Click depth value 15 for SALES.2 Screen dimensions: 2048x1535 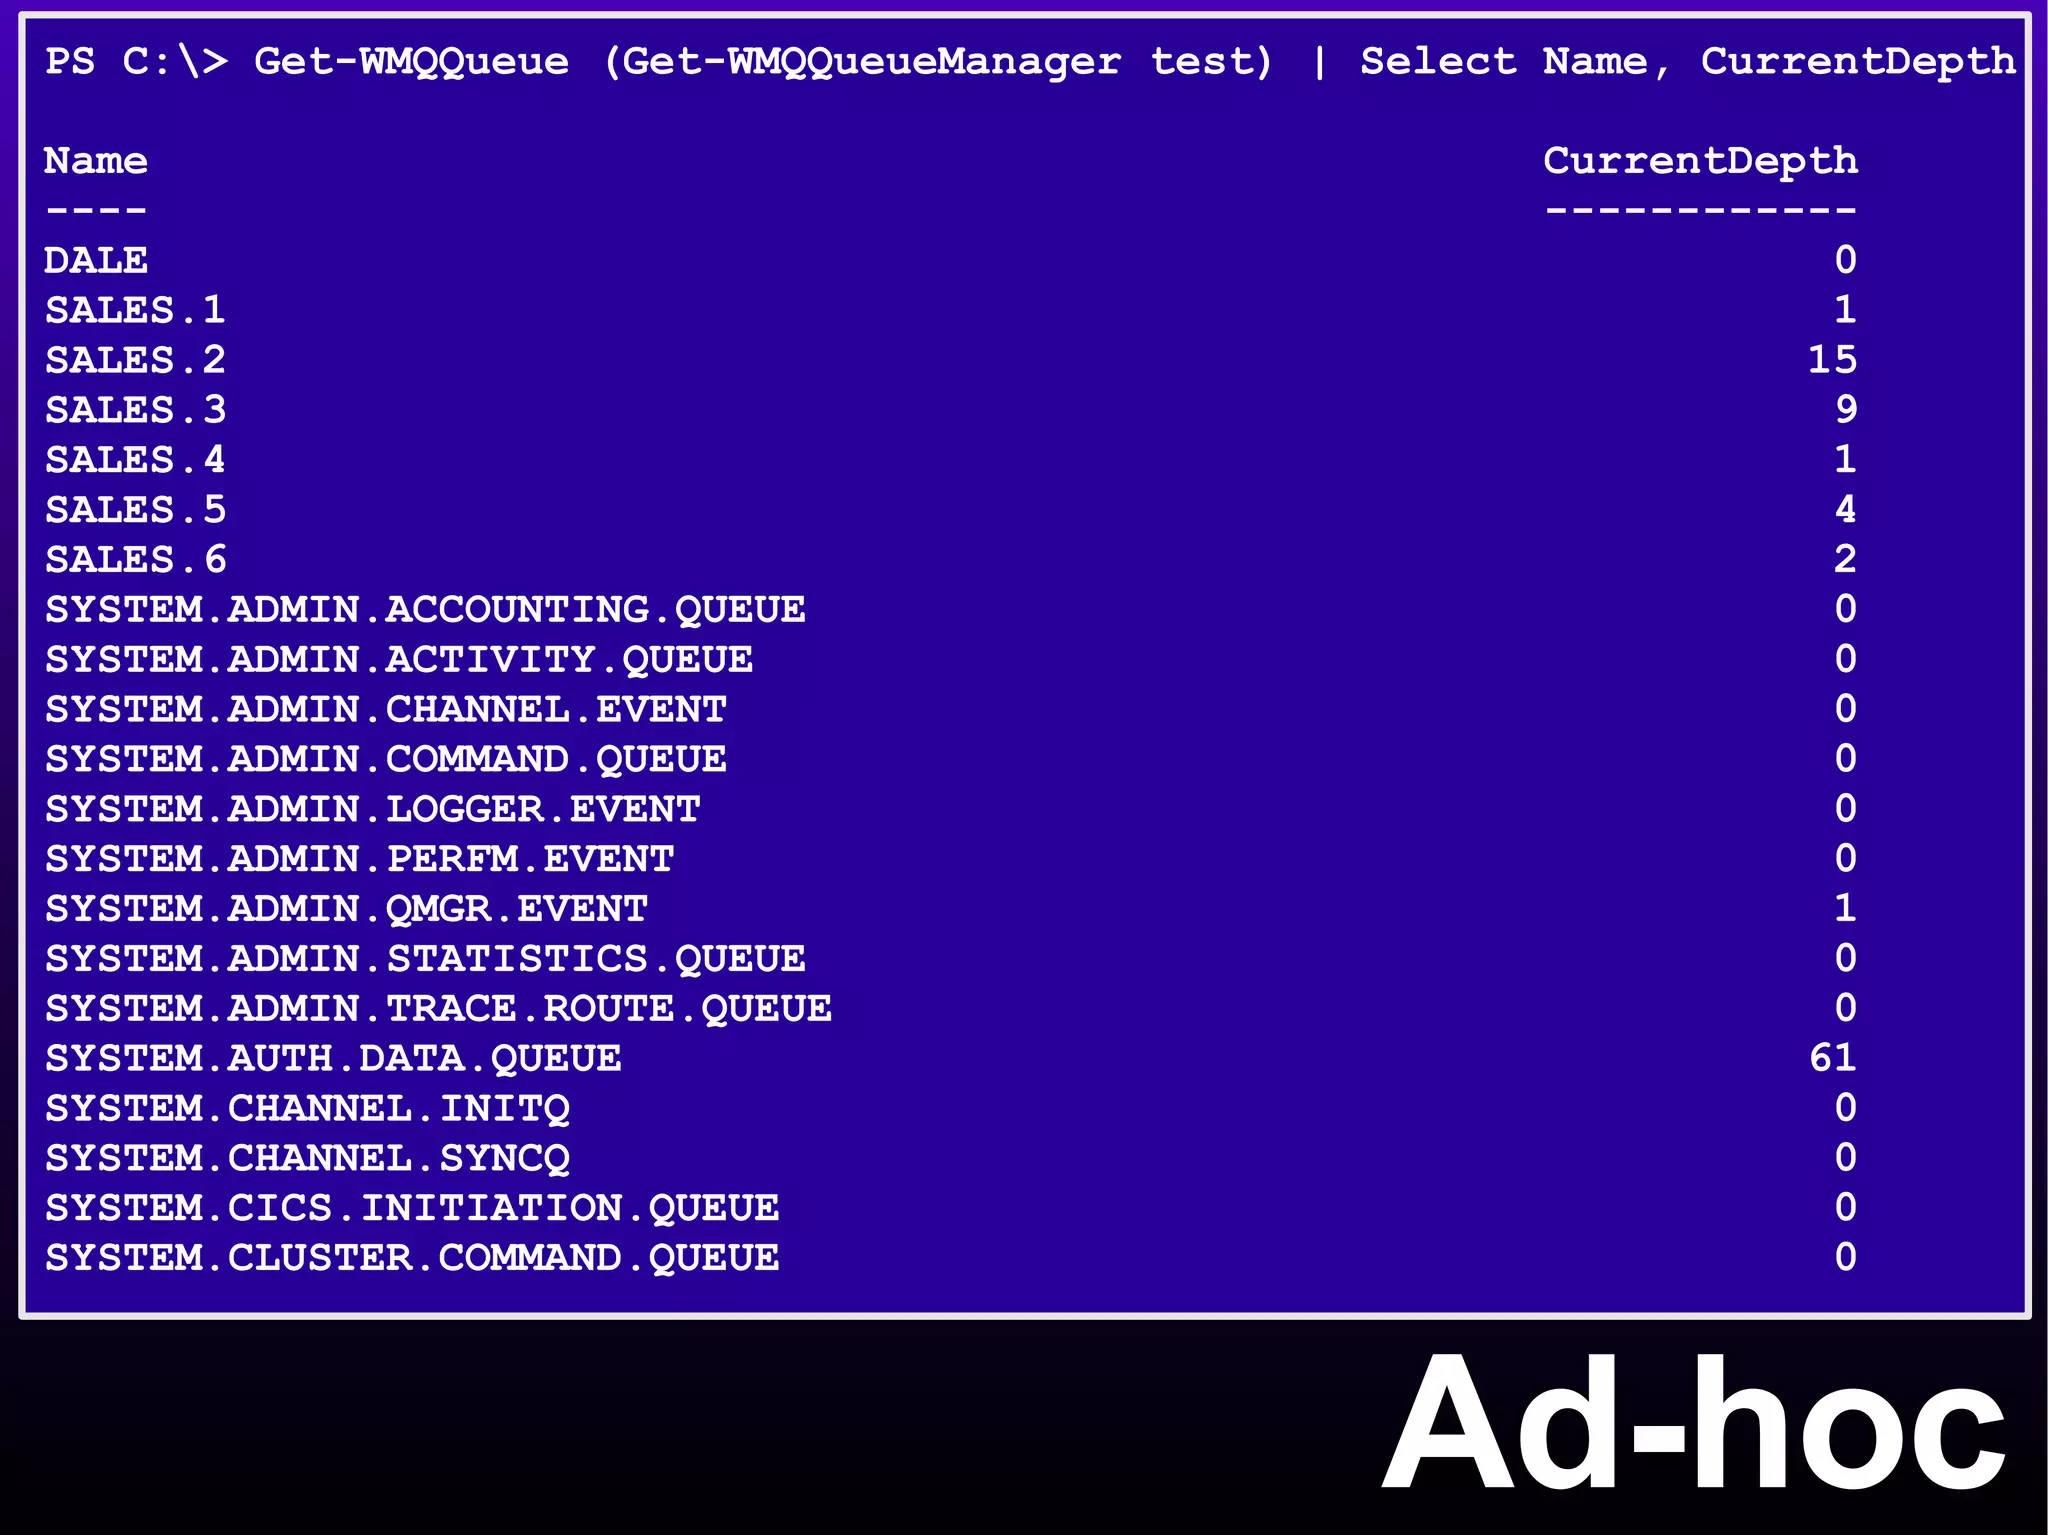(1832, 360)
